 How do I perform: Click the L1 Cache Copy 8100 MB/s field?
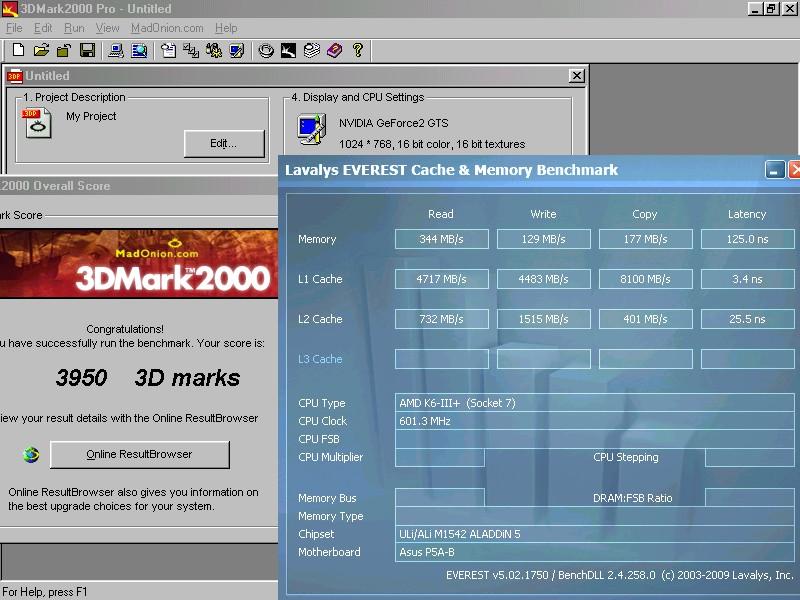(645, 279)
